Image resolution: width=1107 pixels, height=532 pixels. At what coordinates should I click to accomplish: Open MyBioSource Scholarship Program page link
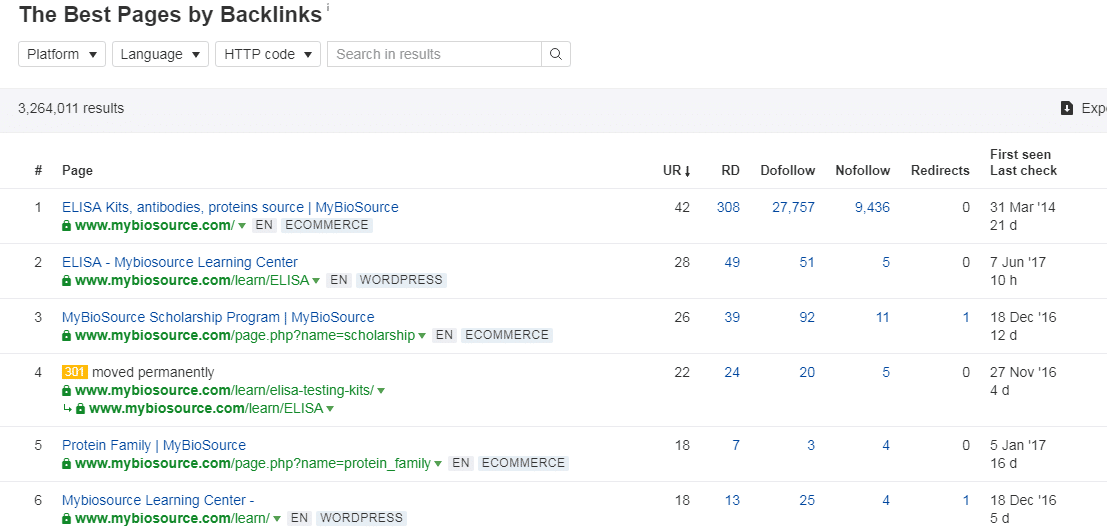pyautogui.click(x=218, y=317)
